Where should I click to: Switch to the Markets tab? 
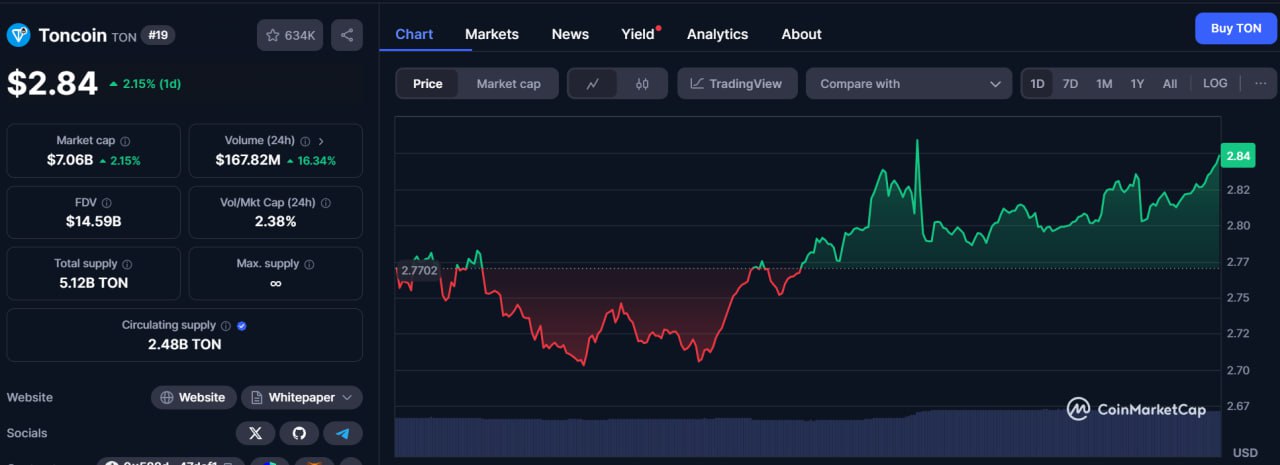tap(492, 34)
